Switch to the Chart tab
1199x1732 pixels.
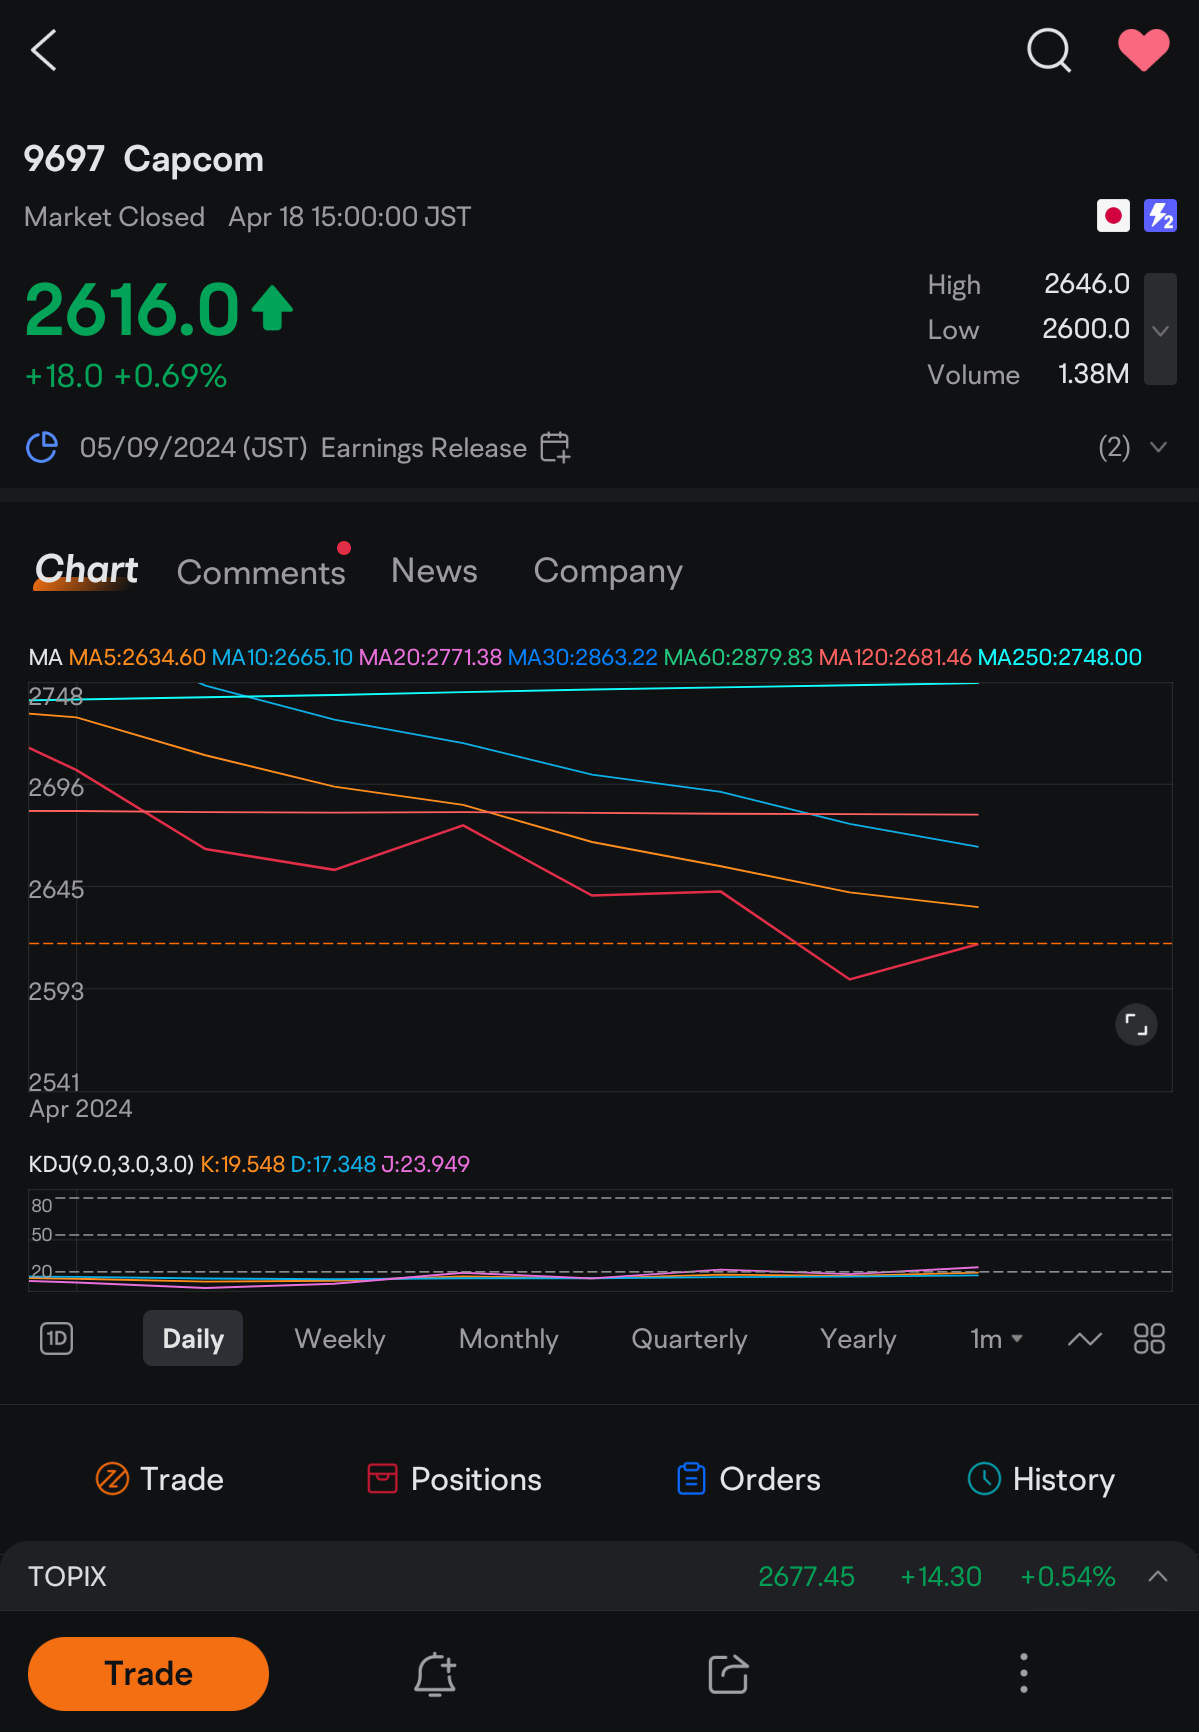click(x=86, y=570)
